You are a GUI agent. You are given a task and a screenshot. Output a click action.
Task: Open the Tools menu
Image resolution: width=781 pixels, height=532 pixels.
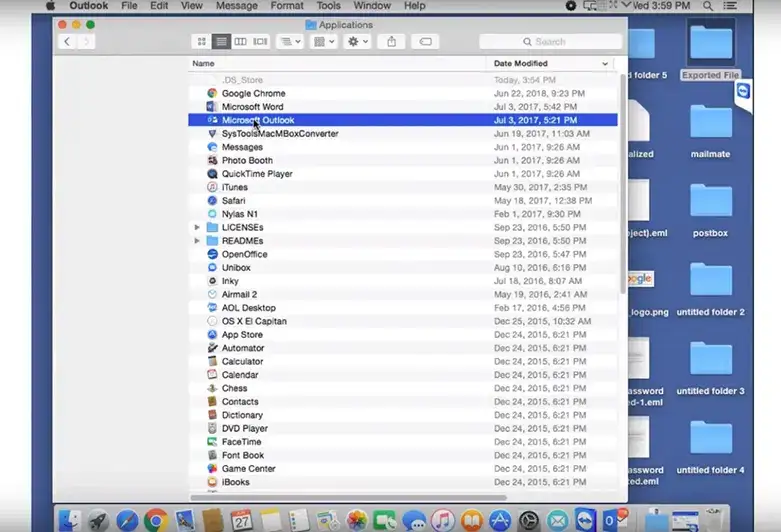[328, 5]
